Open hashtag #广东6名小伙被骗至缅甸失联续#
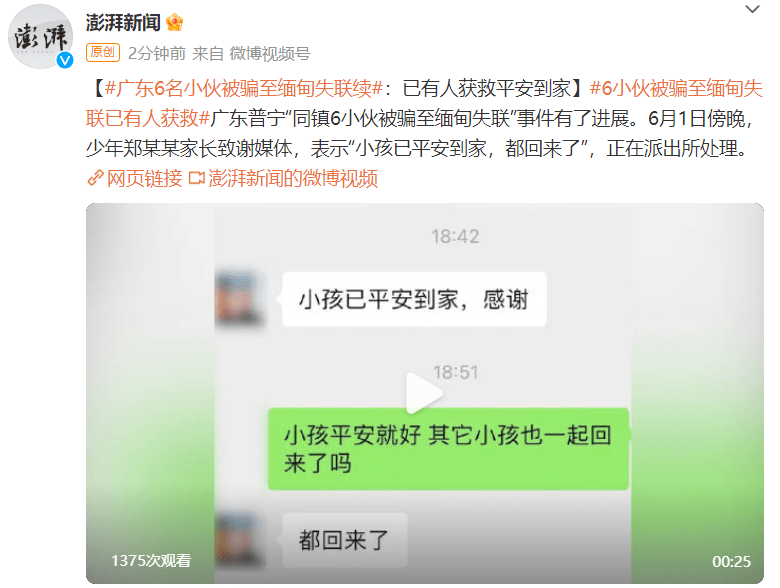 244,89
